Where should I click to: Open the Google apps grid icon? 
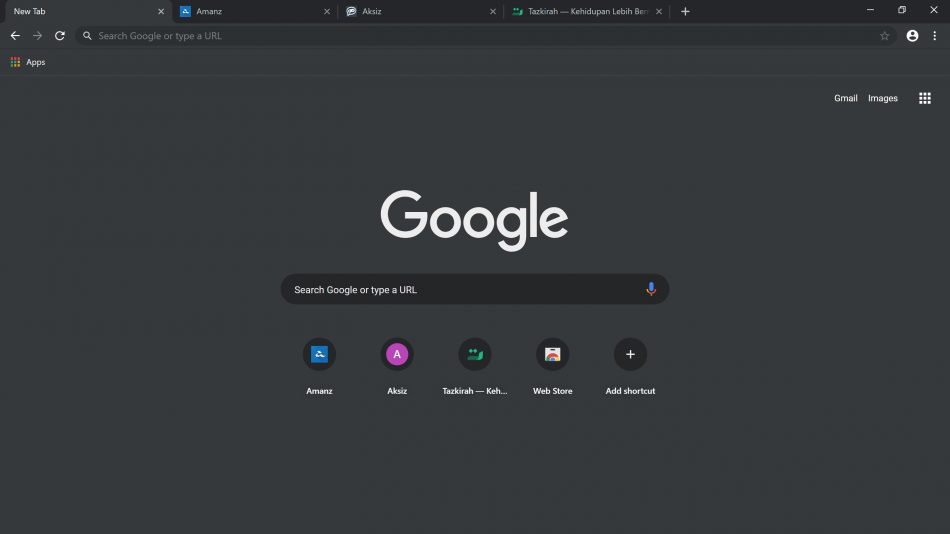point(925,98)
